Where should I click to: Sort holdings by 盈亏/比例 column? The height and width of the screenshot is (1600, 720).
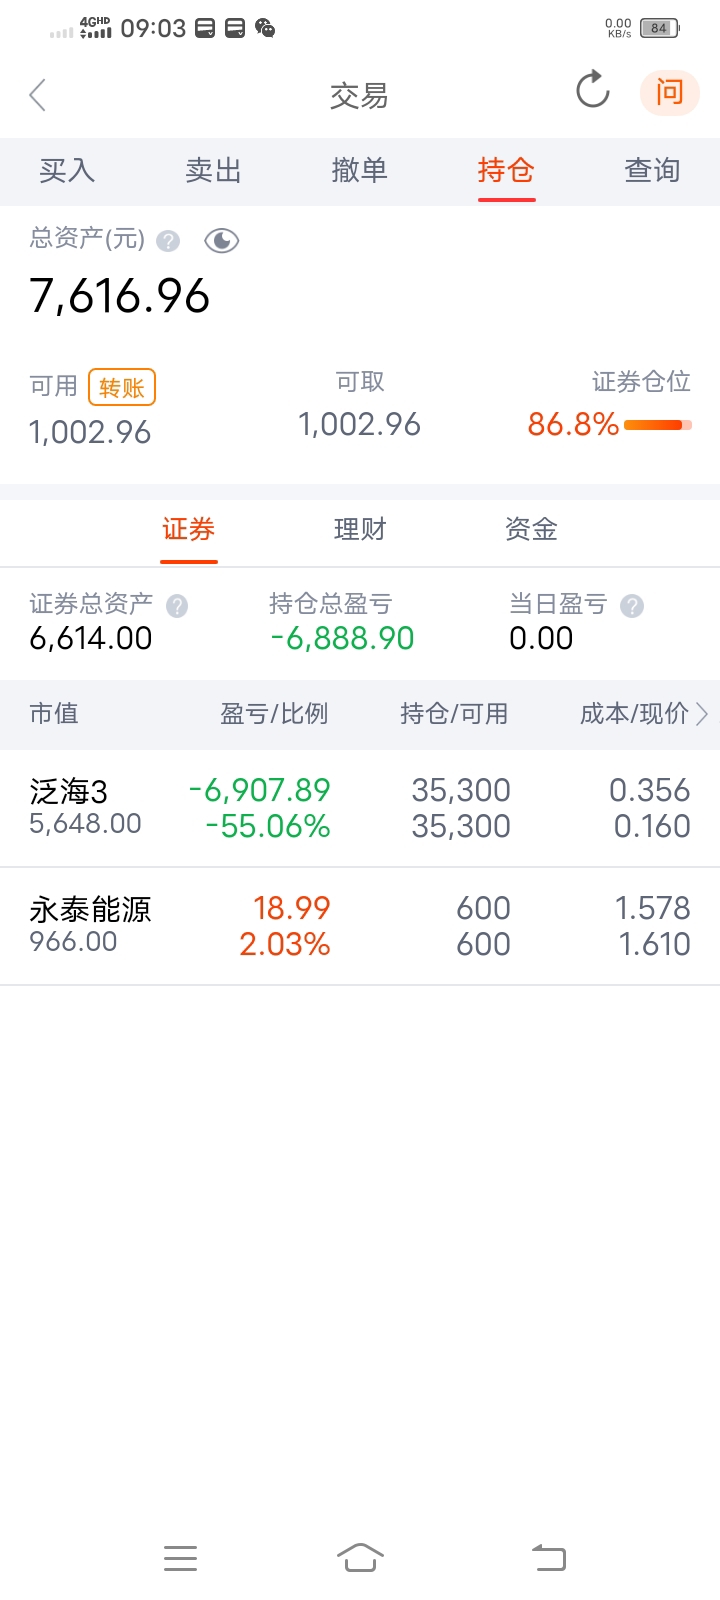pyautogui.click(x=274, y=714)
